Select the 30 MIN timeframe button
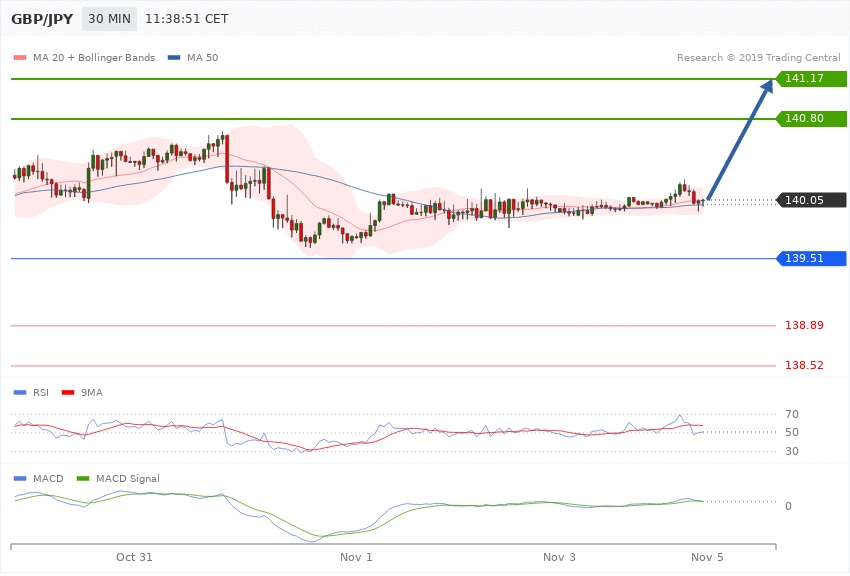 (110, 19)
